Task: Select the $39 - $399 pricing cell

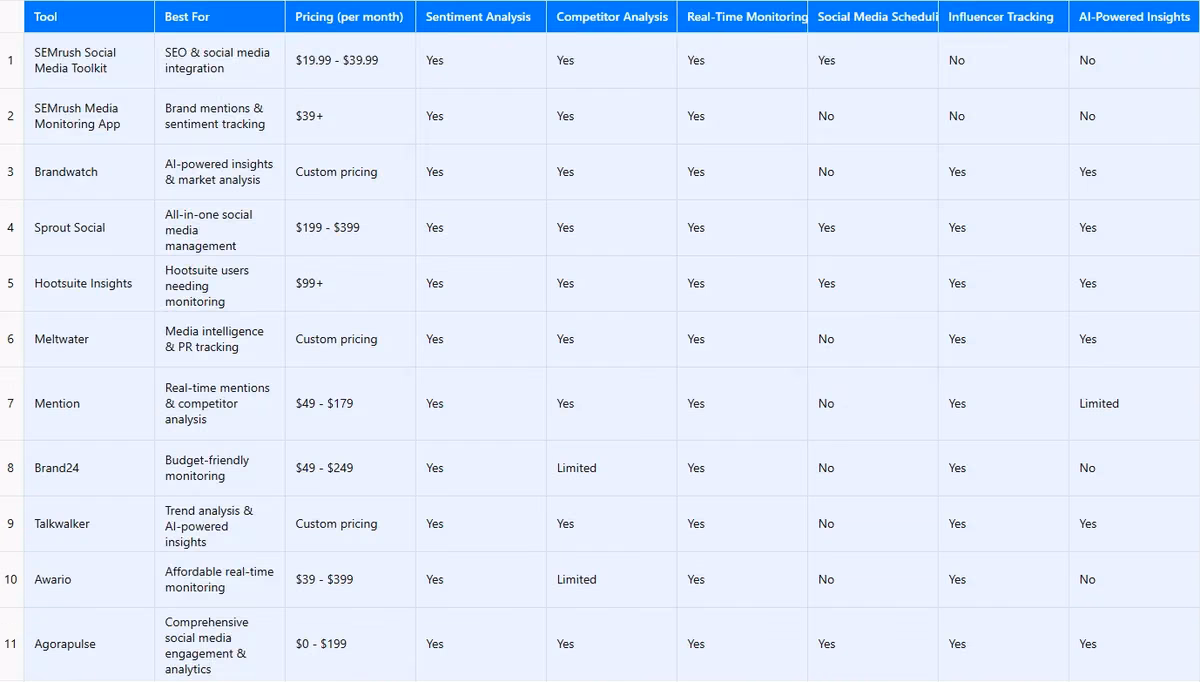Action: tap(350, 580)
